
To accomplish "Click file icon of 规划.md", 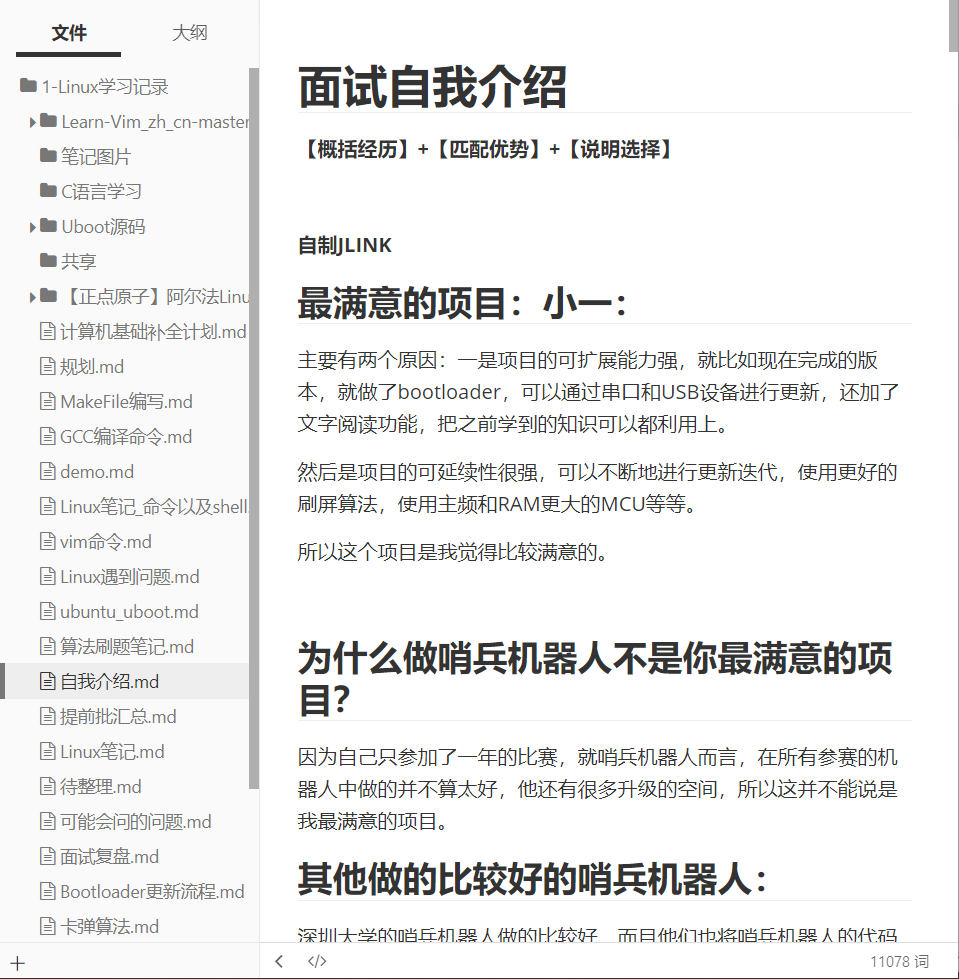I will (x=47, y=366).
